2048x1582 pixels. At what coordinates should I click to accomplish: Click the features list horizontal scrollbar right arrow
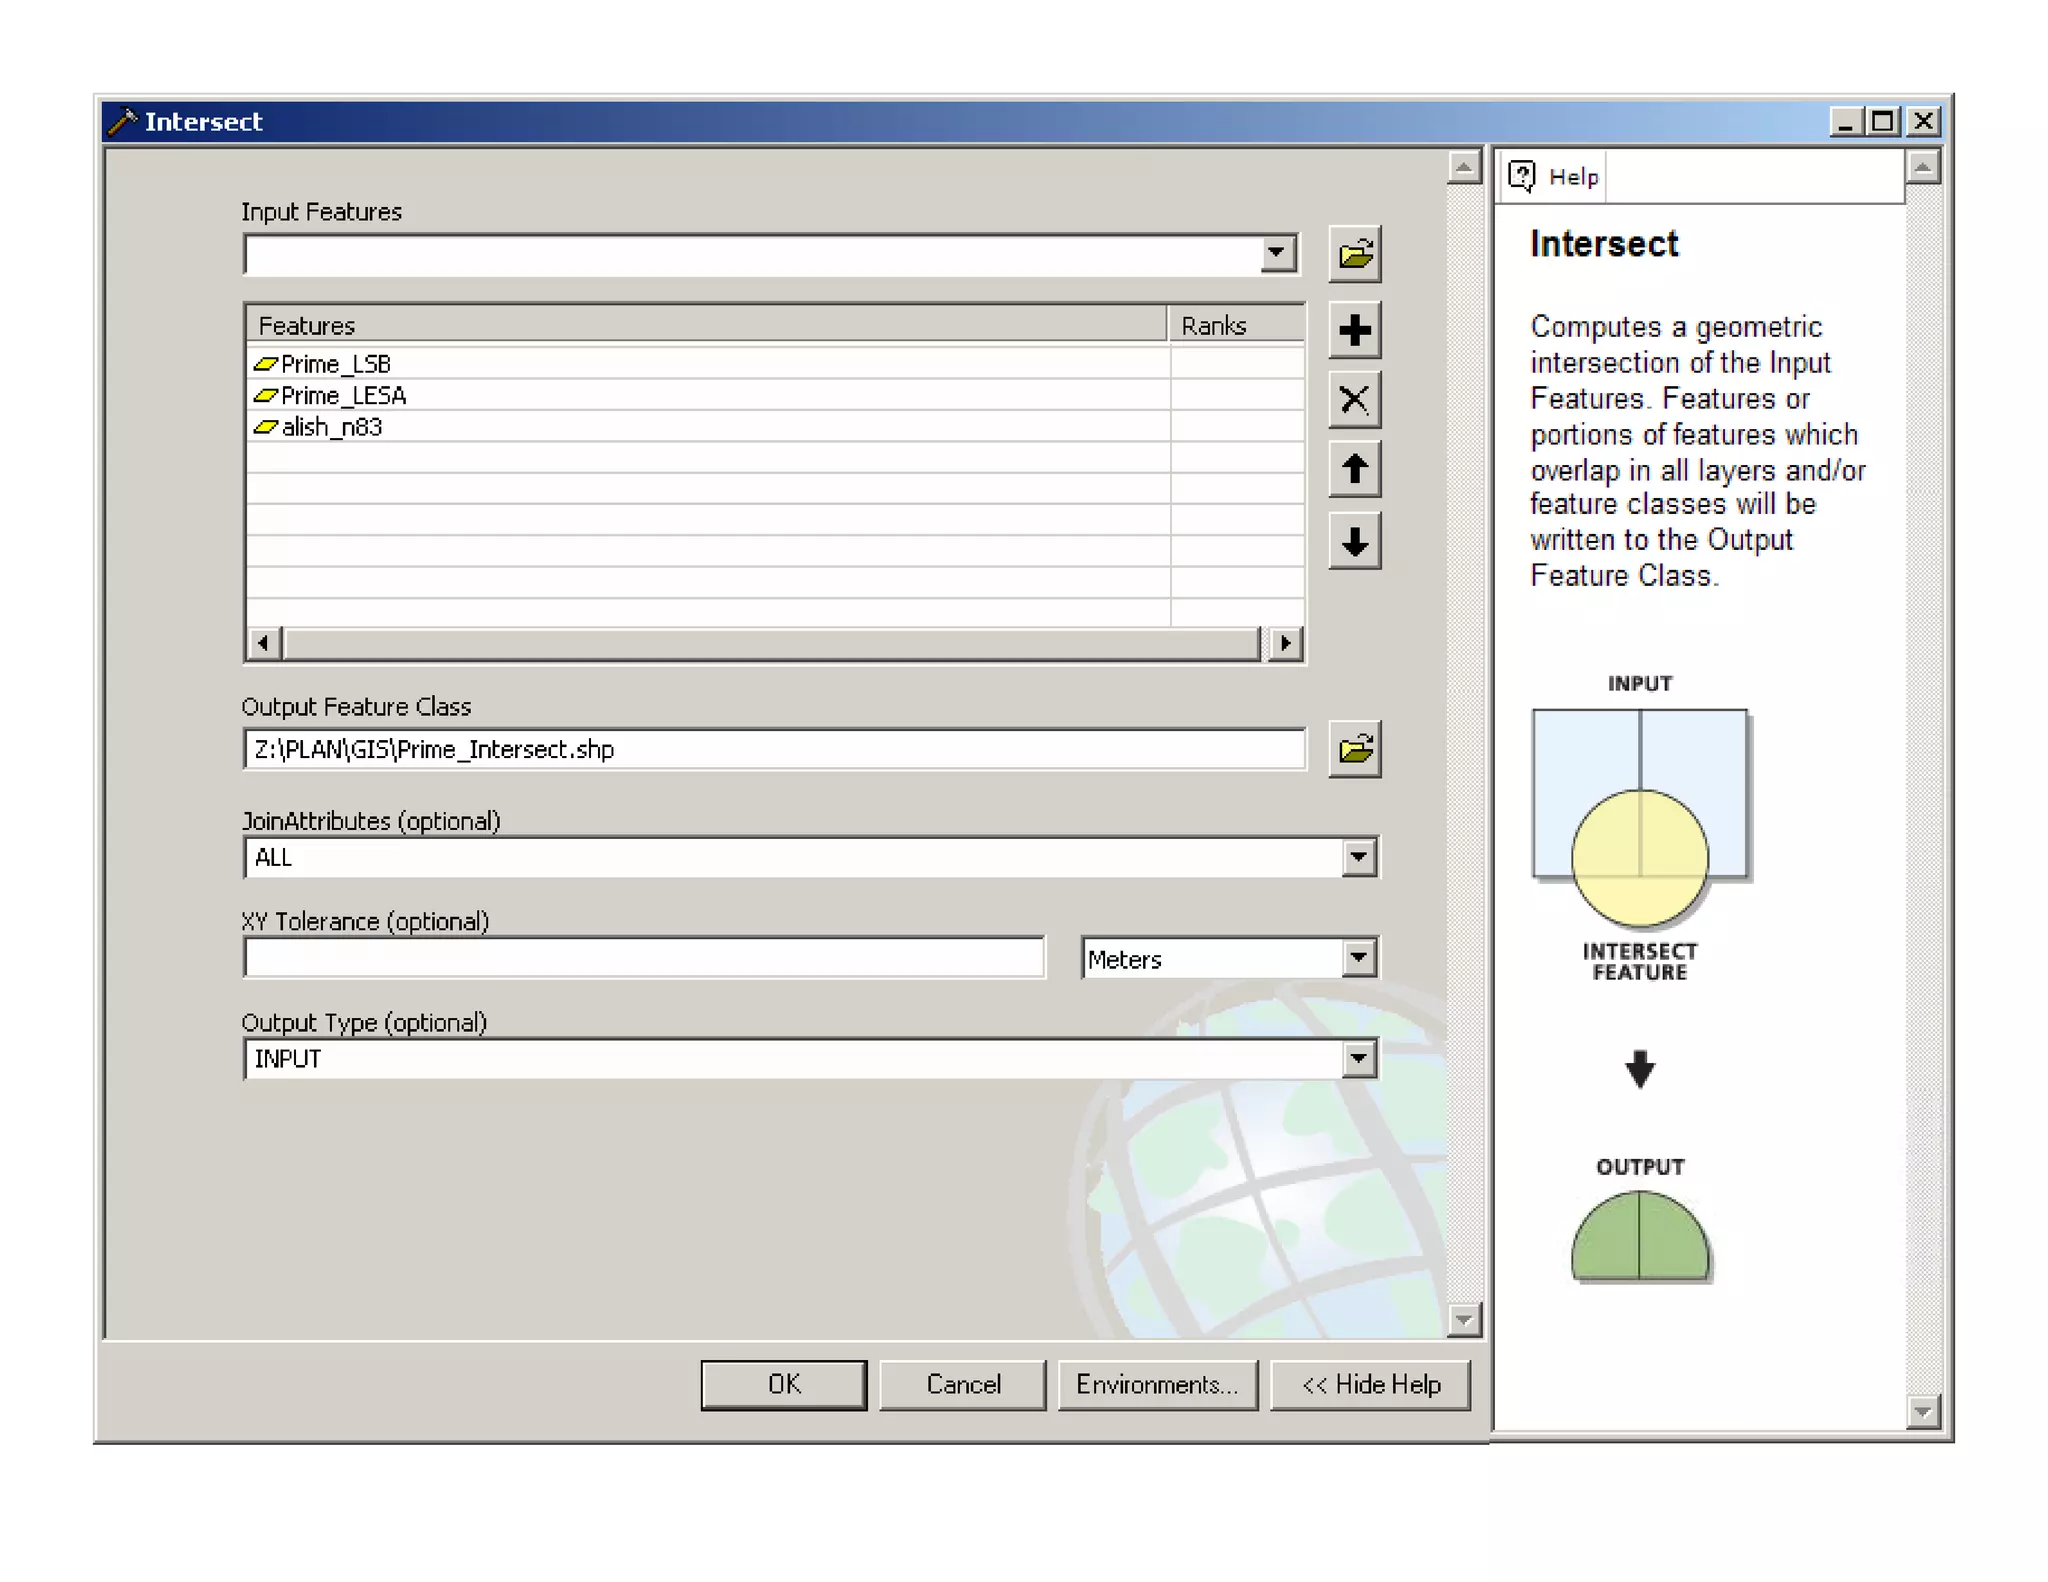coord(1285,643)
